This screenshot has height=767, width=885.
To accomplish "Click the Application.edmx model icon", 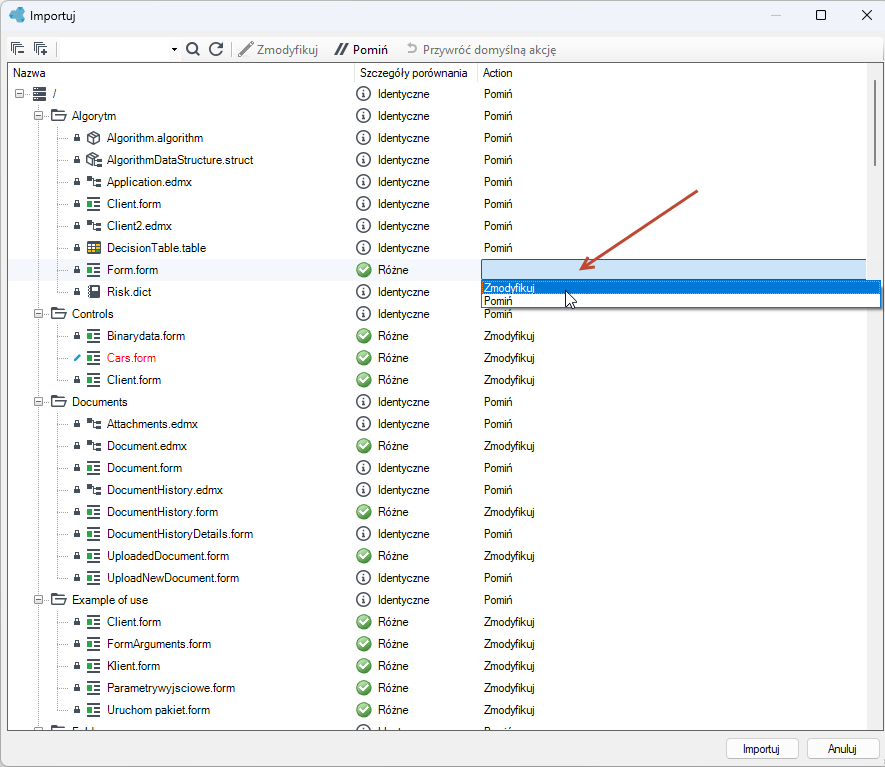I will [x=94, y=182].
